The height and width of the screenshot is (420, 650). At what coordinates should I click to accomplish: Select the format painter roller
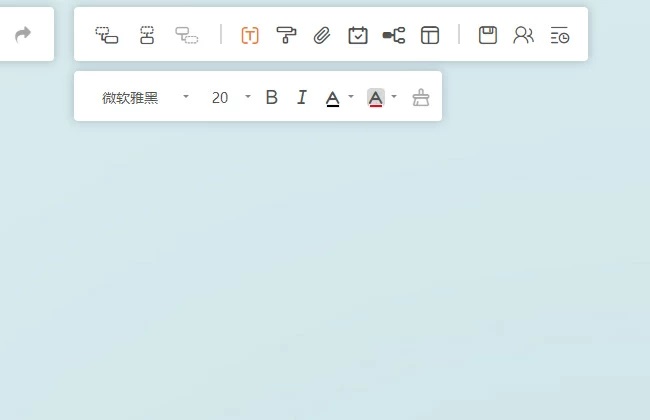(286, 35)
